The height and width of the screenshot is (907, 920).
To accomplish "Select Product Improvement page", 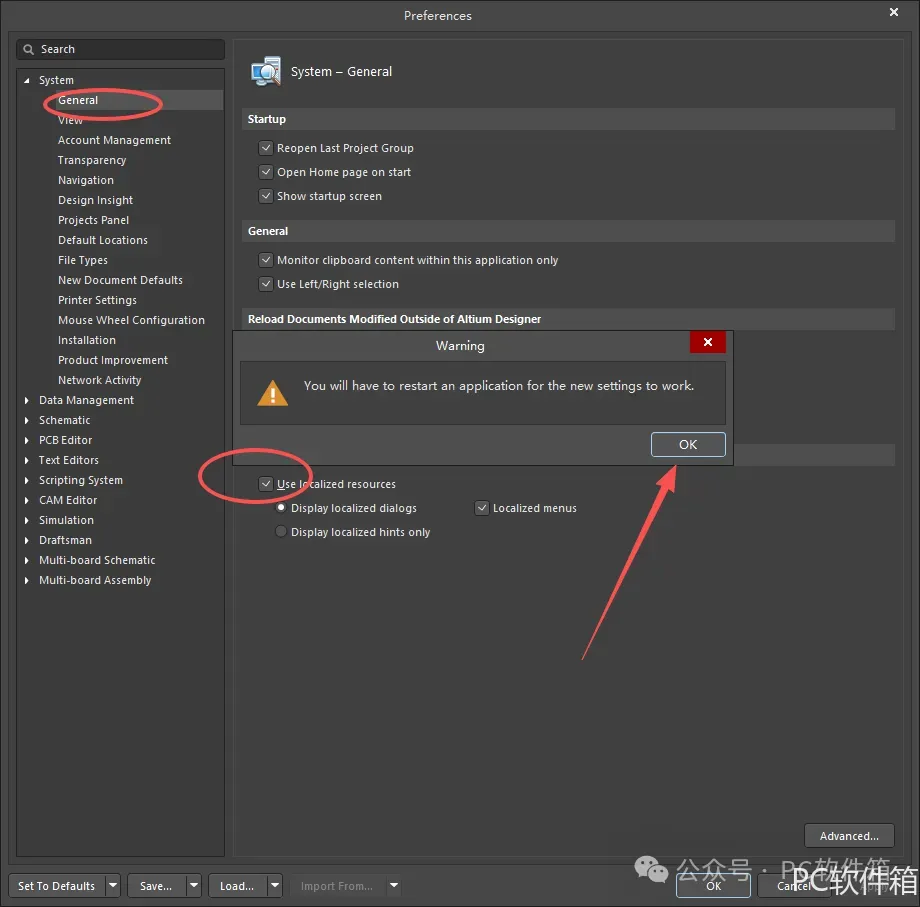I will (x=113, y=360).
